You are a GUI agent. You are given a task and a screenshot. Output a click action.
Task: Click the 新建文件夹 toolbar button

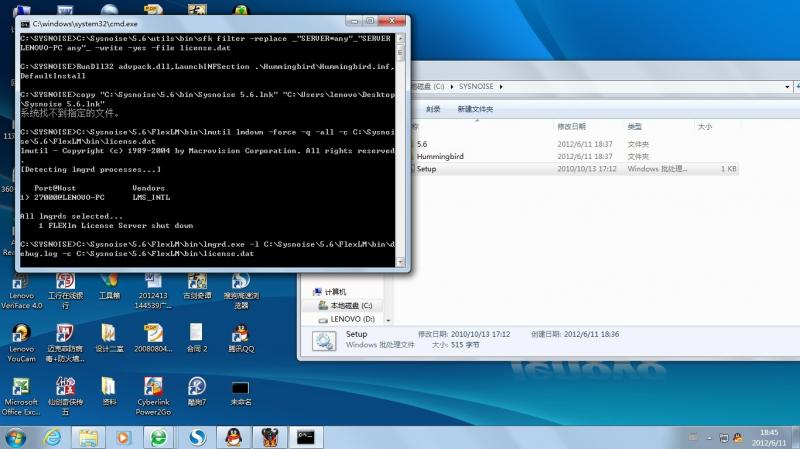pos(475,109)
